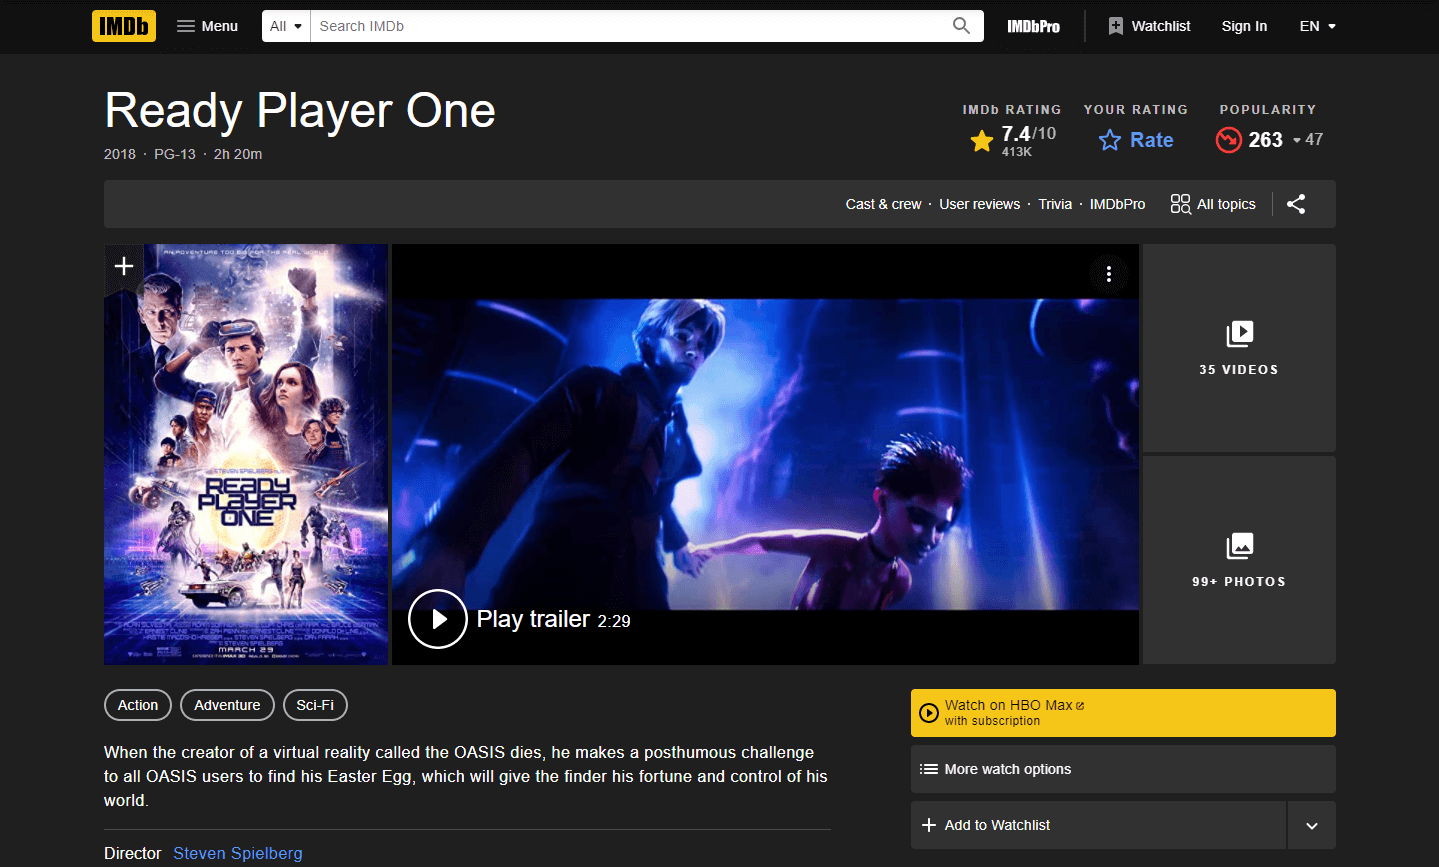
Task: Add to watchlist via the poster plus ribbon
Action: pos(124,266)
